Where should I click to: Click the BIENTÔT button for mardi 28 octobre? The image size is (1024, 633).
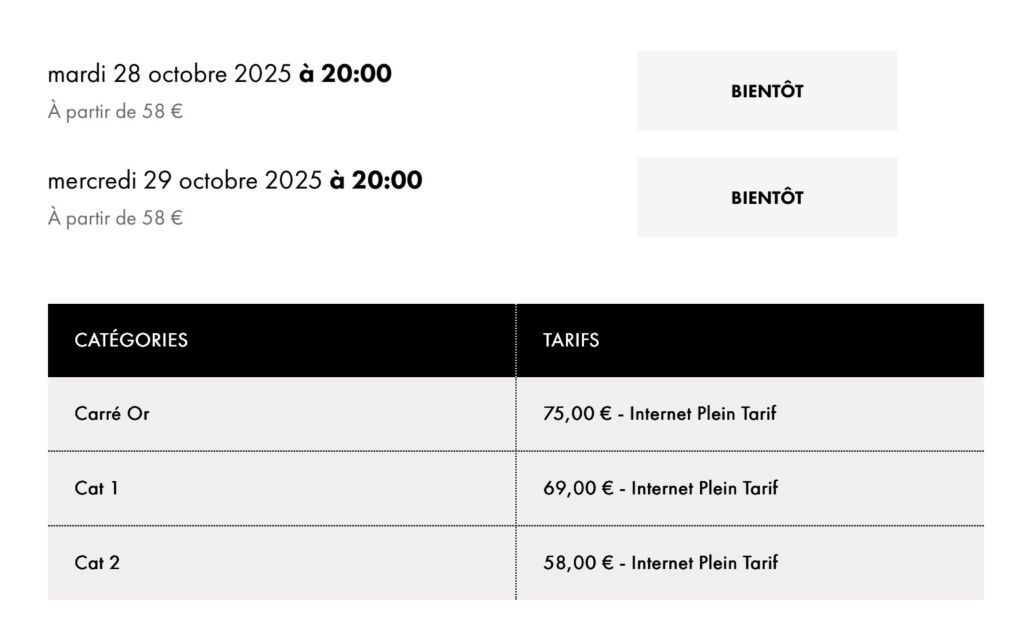pyautogui.click(x=767, y=91)
